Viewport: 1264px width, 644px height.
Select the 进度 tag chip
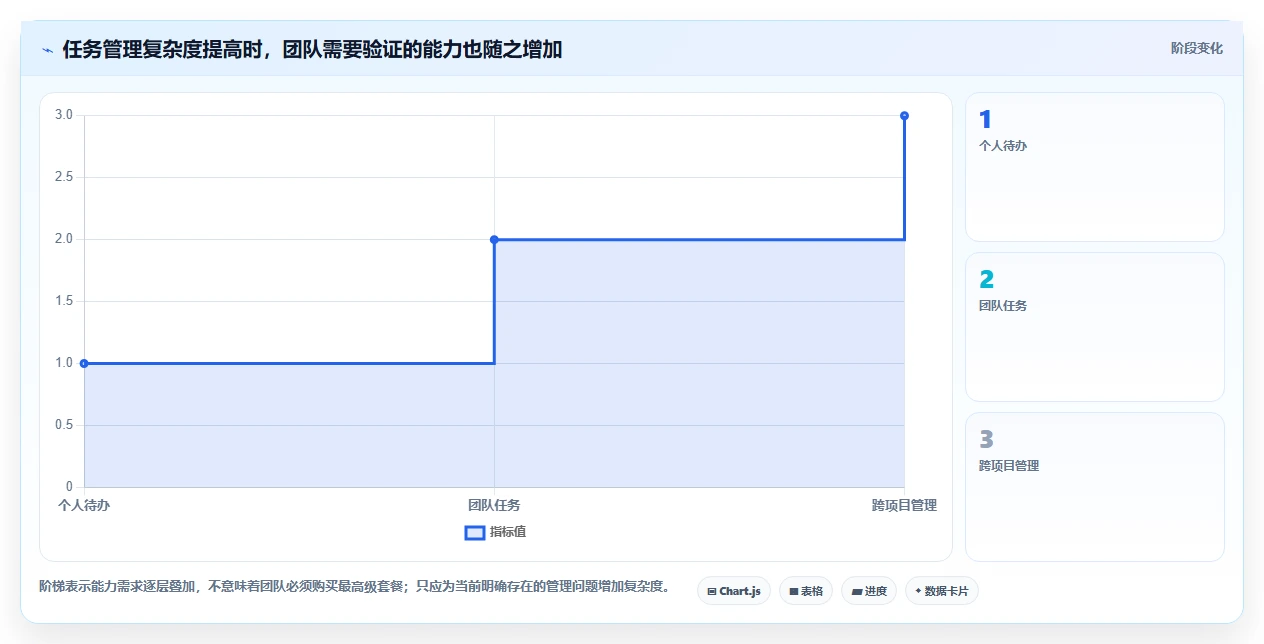coord(869,591)
